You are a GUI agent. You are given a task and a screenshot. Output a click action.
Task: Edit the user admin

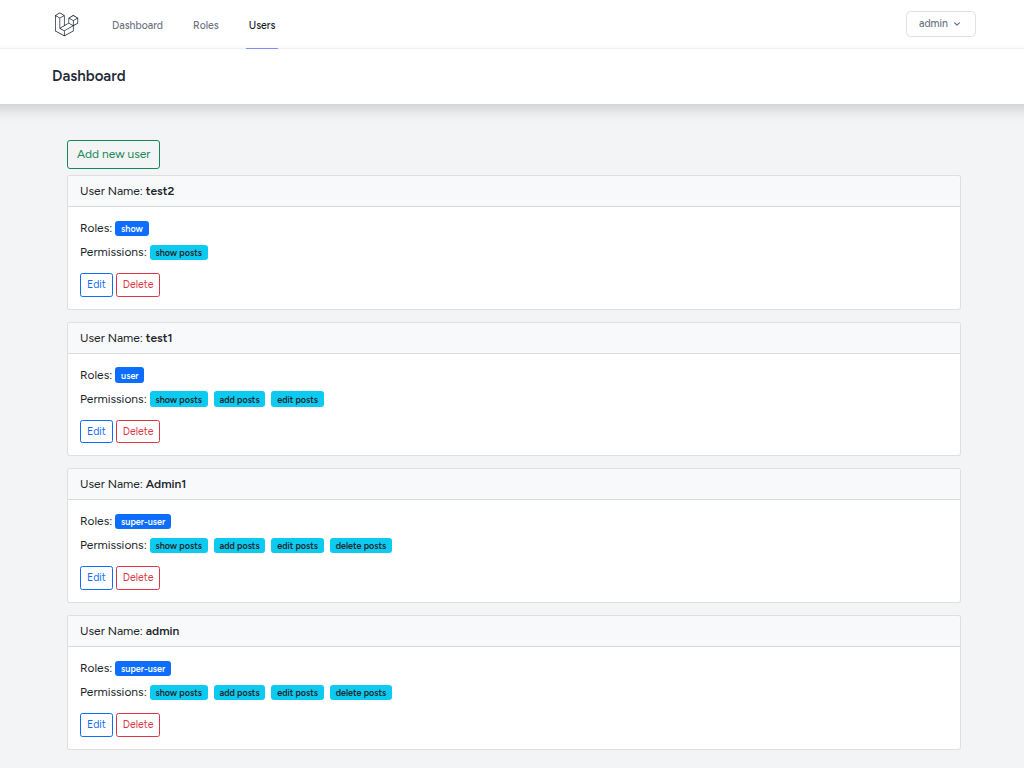click(96, 724)
